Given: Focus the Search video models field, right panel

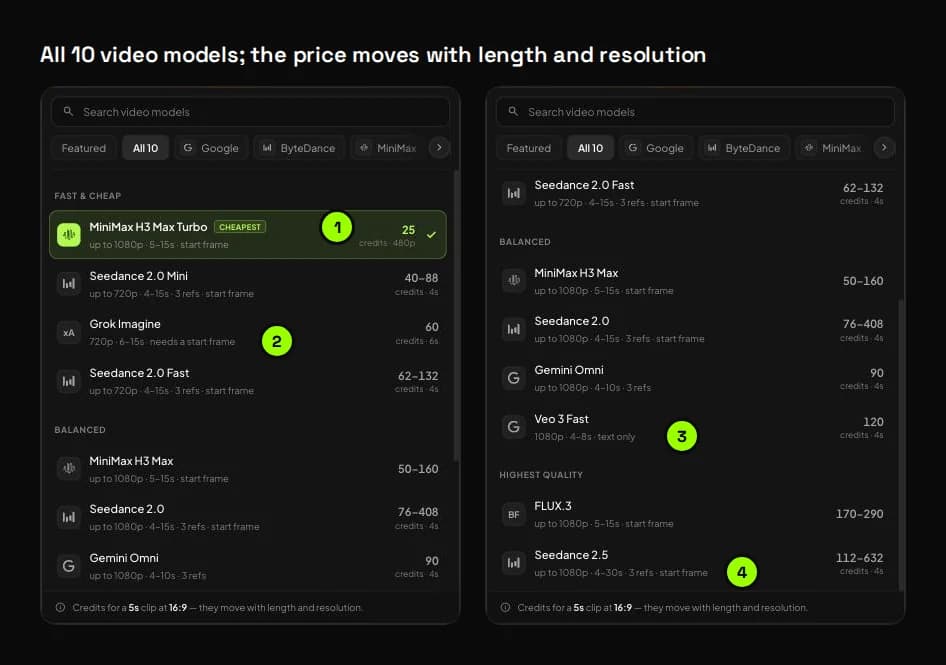Looking at the screenshot, I should [695, 112].
